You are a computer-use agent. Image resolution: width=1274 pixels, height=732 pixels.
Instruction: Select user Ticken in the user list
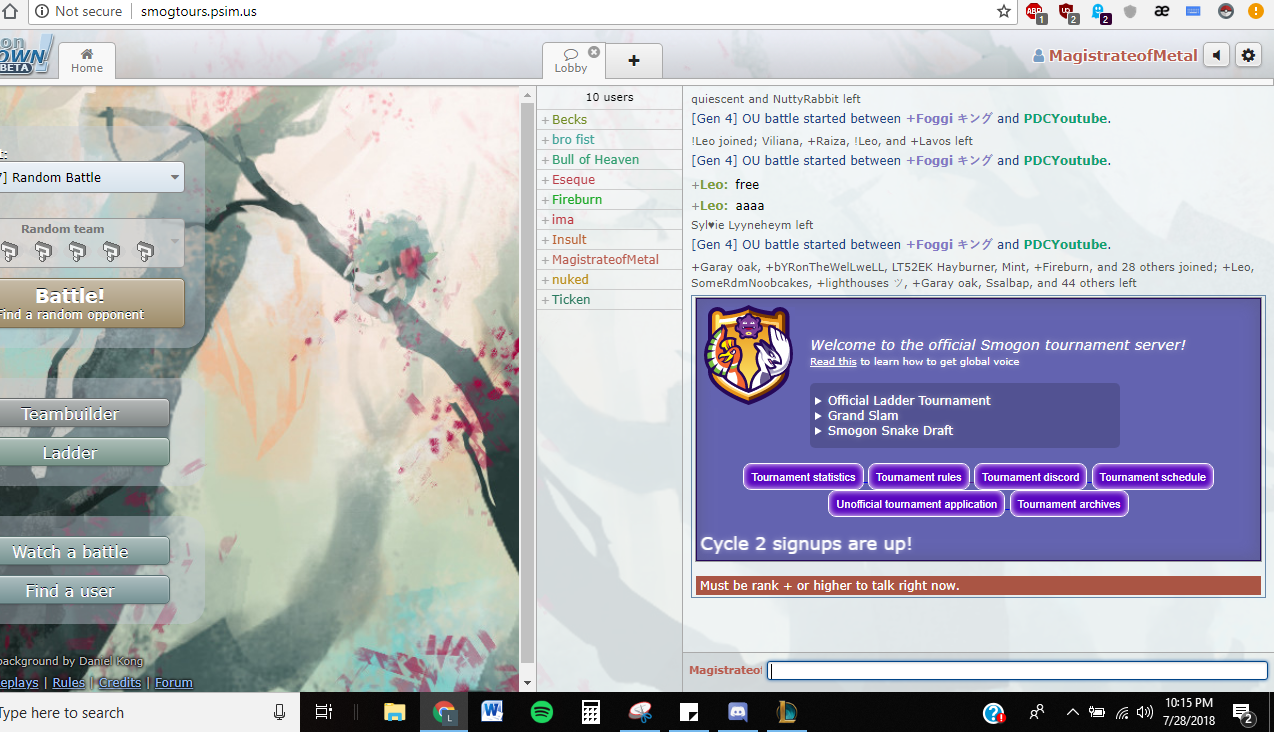(609, 299)
